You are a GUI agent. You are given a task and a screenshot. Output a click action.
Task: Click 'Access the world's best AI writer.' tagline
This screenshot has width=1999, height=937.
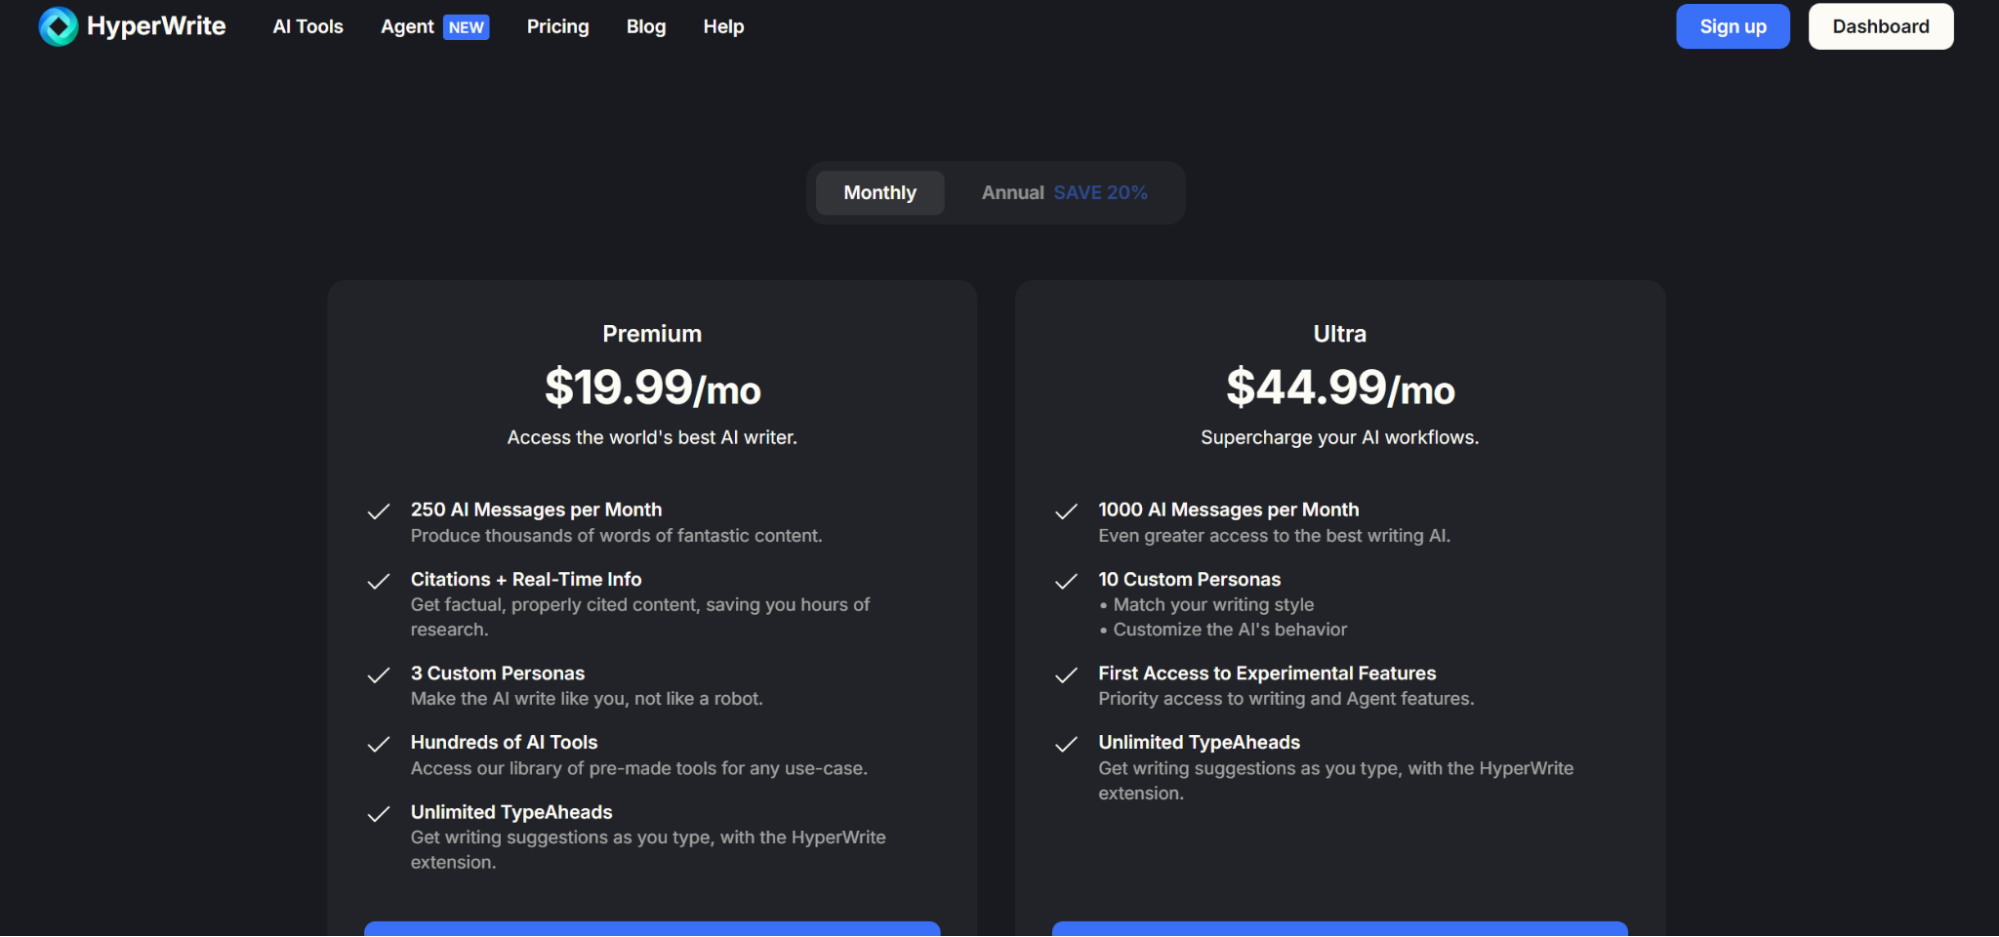pos(652,438)
